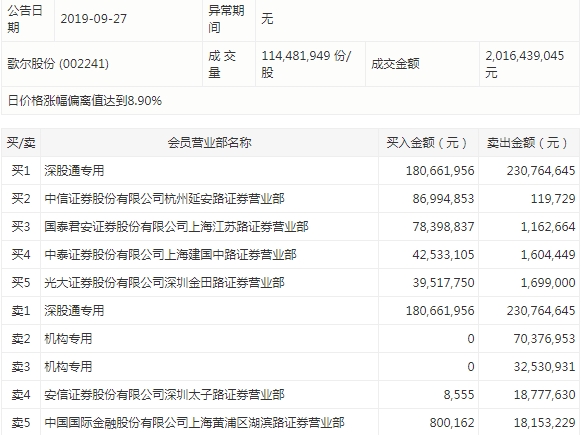
Task: Select the value 86,994,853
Action: pos(443,199)
